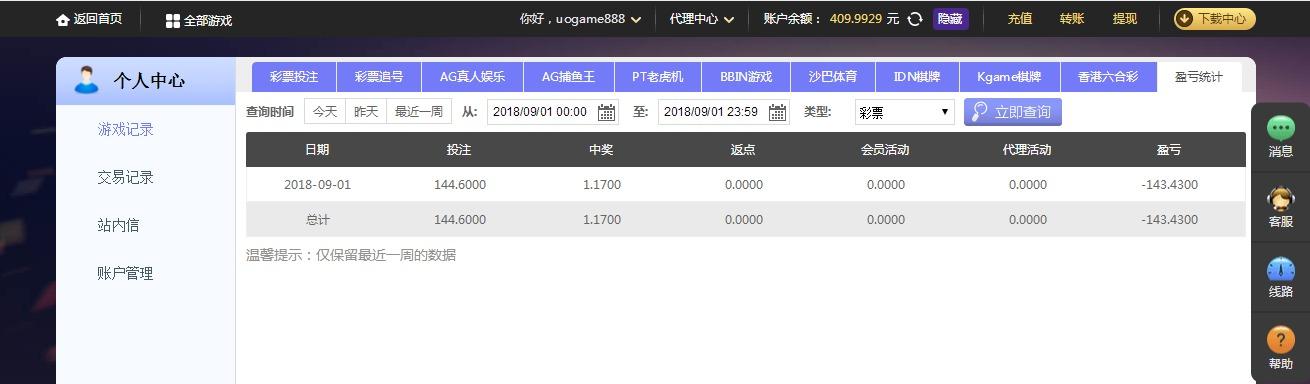1310x384 pixels.
Task: Click the 客服 customer service icon
Action: (1281, 198)
